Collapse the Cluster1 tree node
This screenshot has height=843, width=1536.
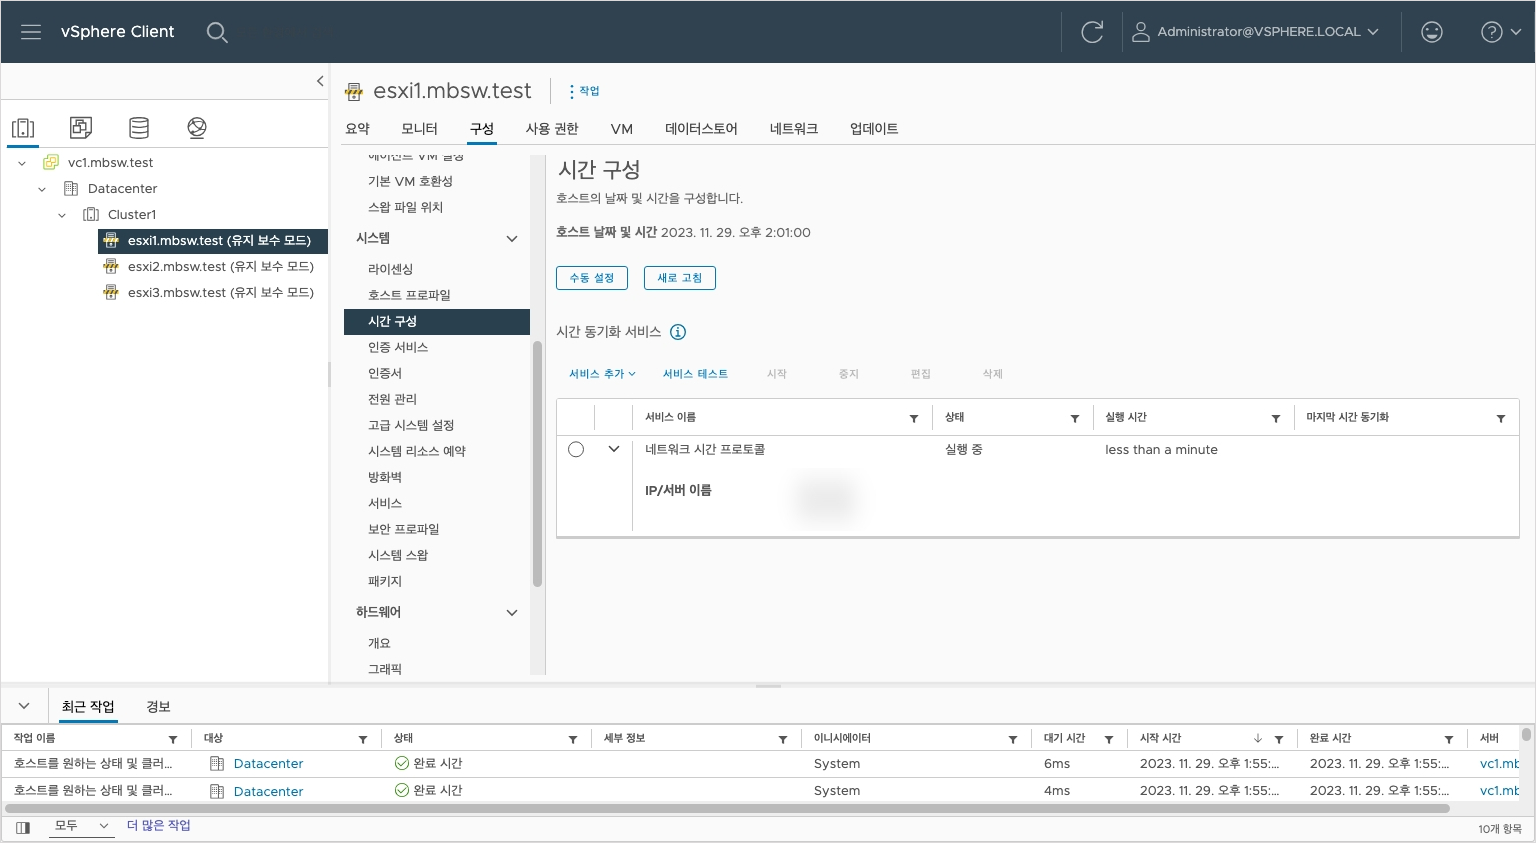pyautogui.click(x=62, y=215)
